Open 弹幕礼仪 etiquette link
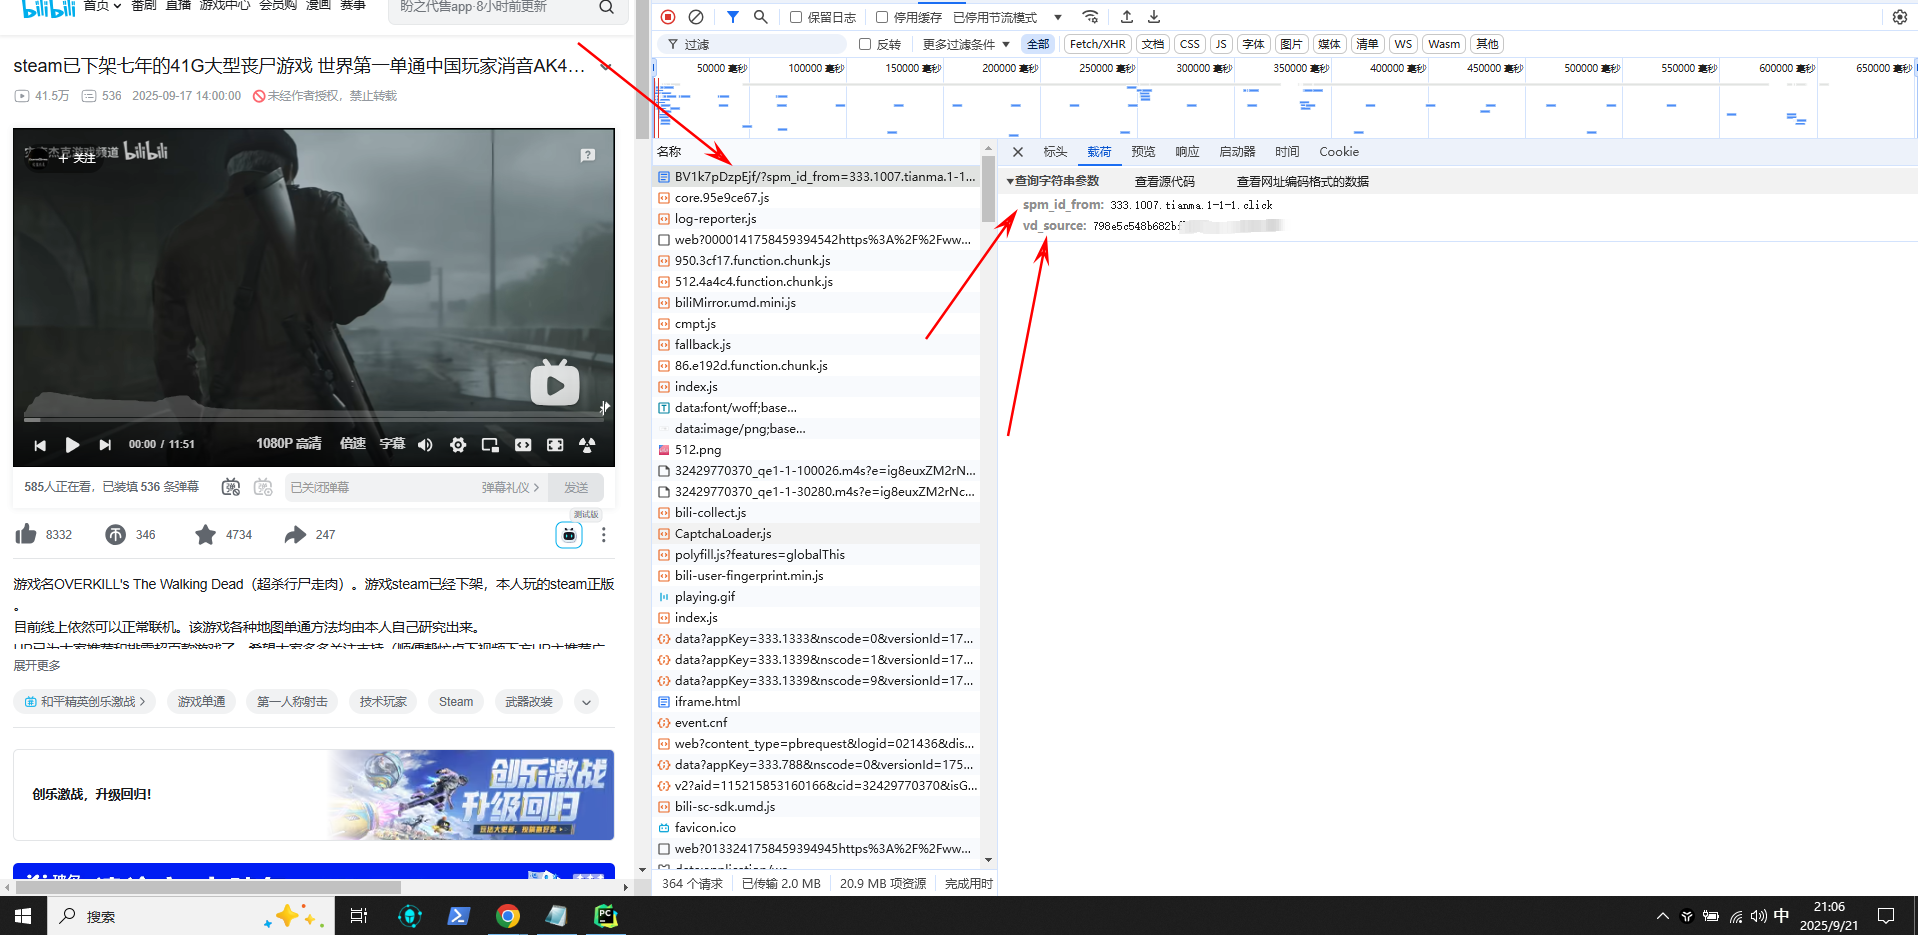Viewport: 1918px width, 935px height. click(x=510, y=488)
